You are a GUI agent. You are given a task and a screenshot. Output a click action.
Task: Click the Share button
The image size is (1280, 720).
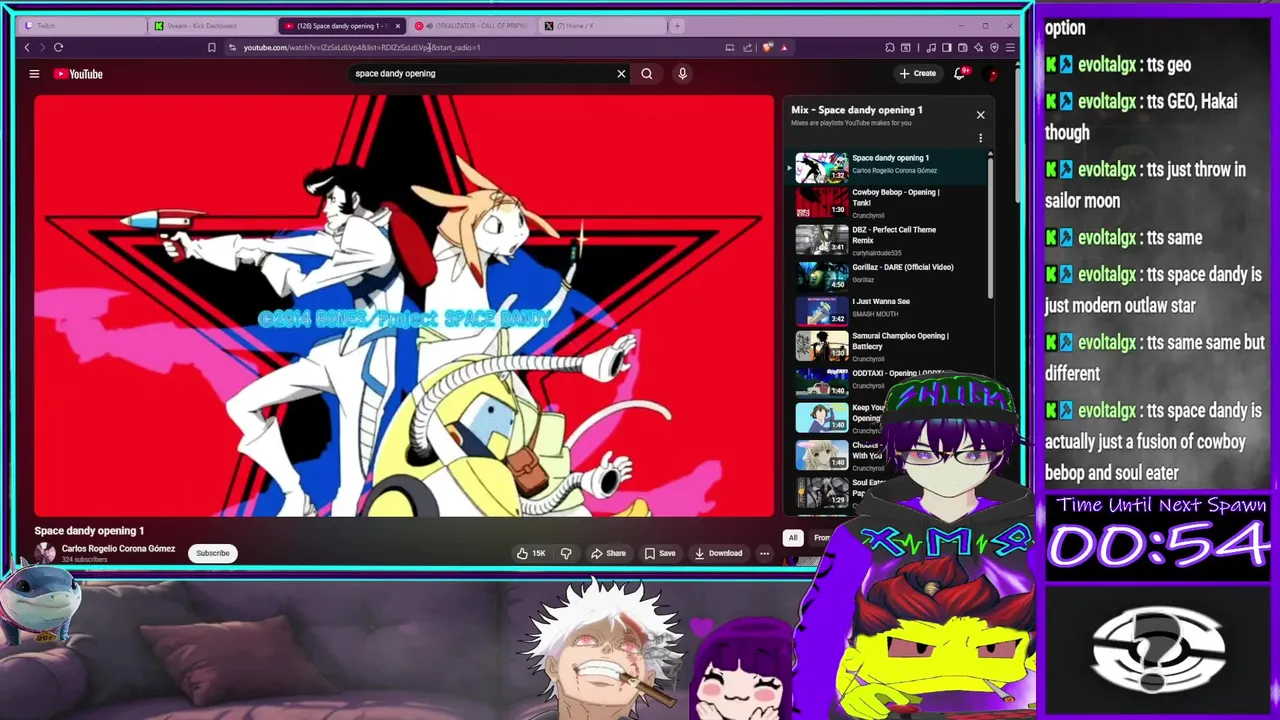pyautogui.click(x=608, y=553)
